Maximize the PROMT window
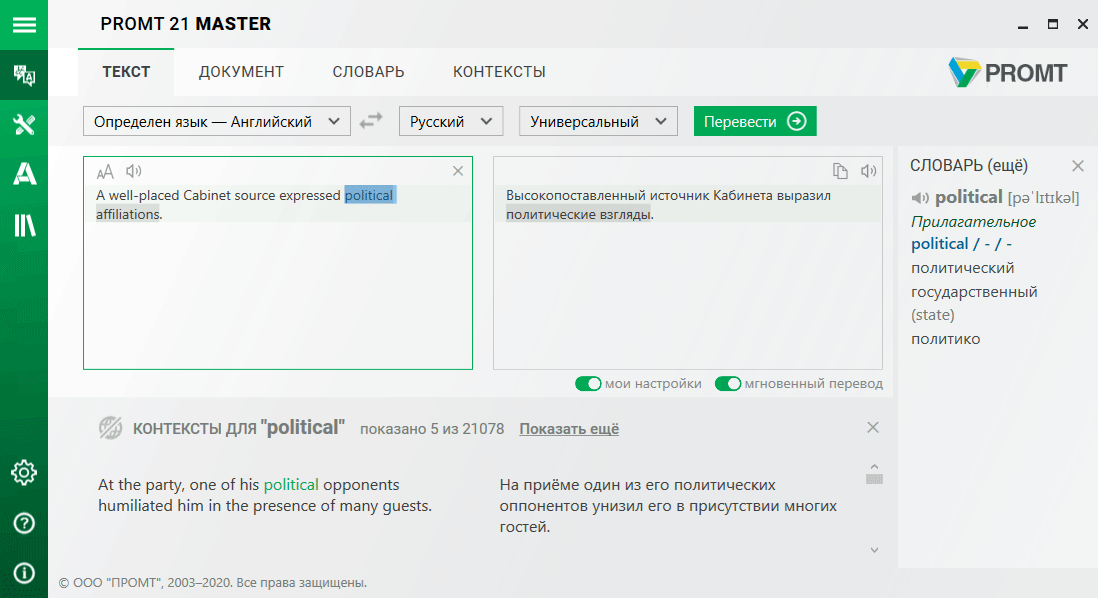Screen dimensions: 1098x598 [x=1052, y=25]
